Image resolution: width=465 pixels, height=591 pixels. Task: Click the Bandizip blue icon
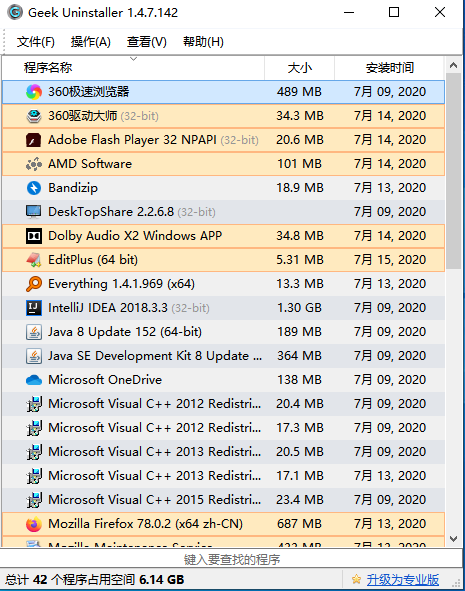click(34, 188)
